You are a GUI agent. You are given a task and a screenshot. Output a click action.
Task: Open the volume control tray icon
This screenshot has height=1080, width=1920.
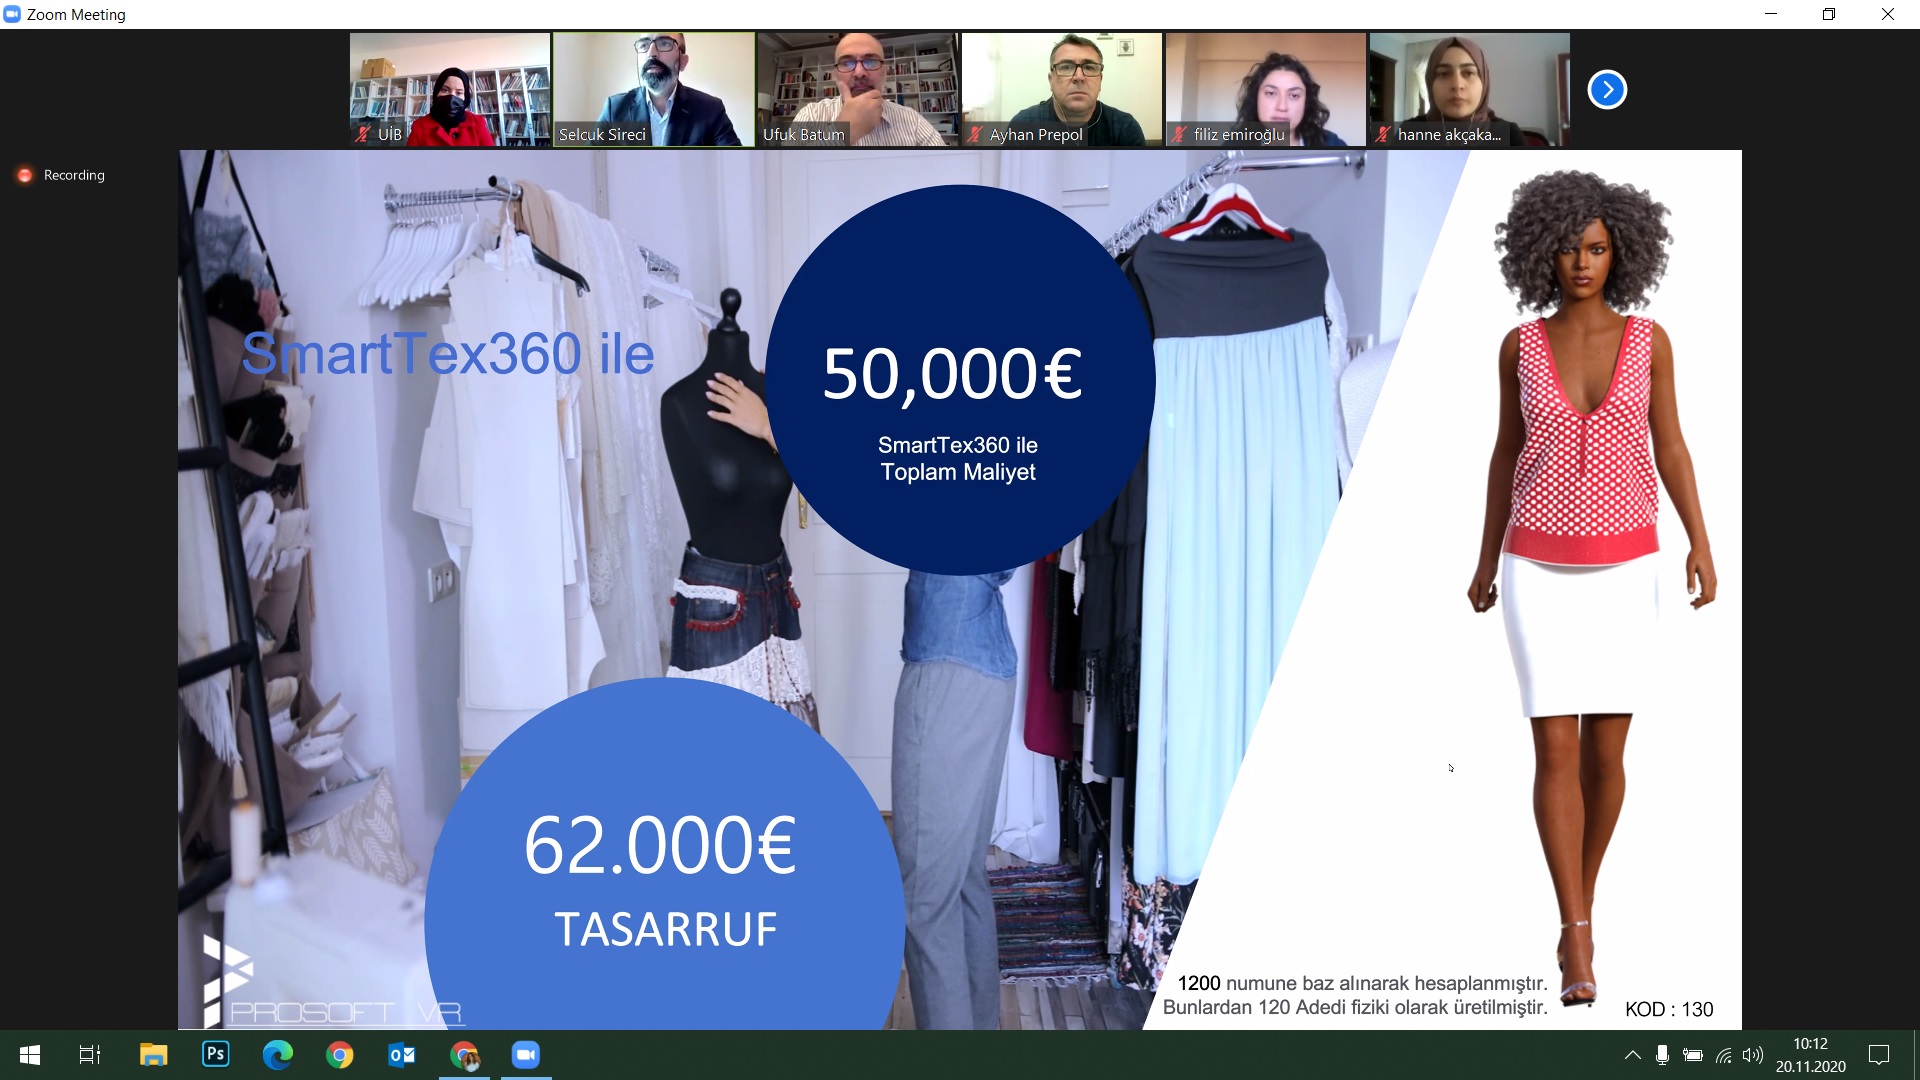click(1753, 1055)
